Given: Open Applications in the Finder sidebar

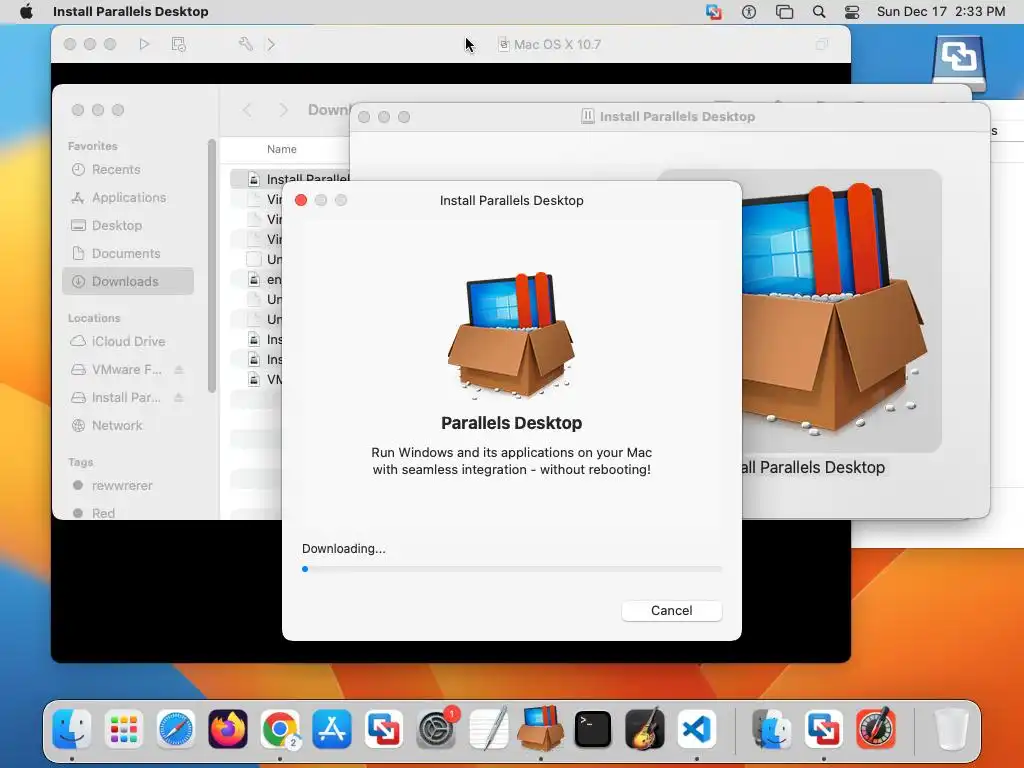Looking at the screenshot, I should tap(129, 197).
